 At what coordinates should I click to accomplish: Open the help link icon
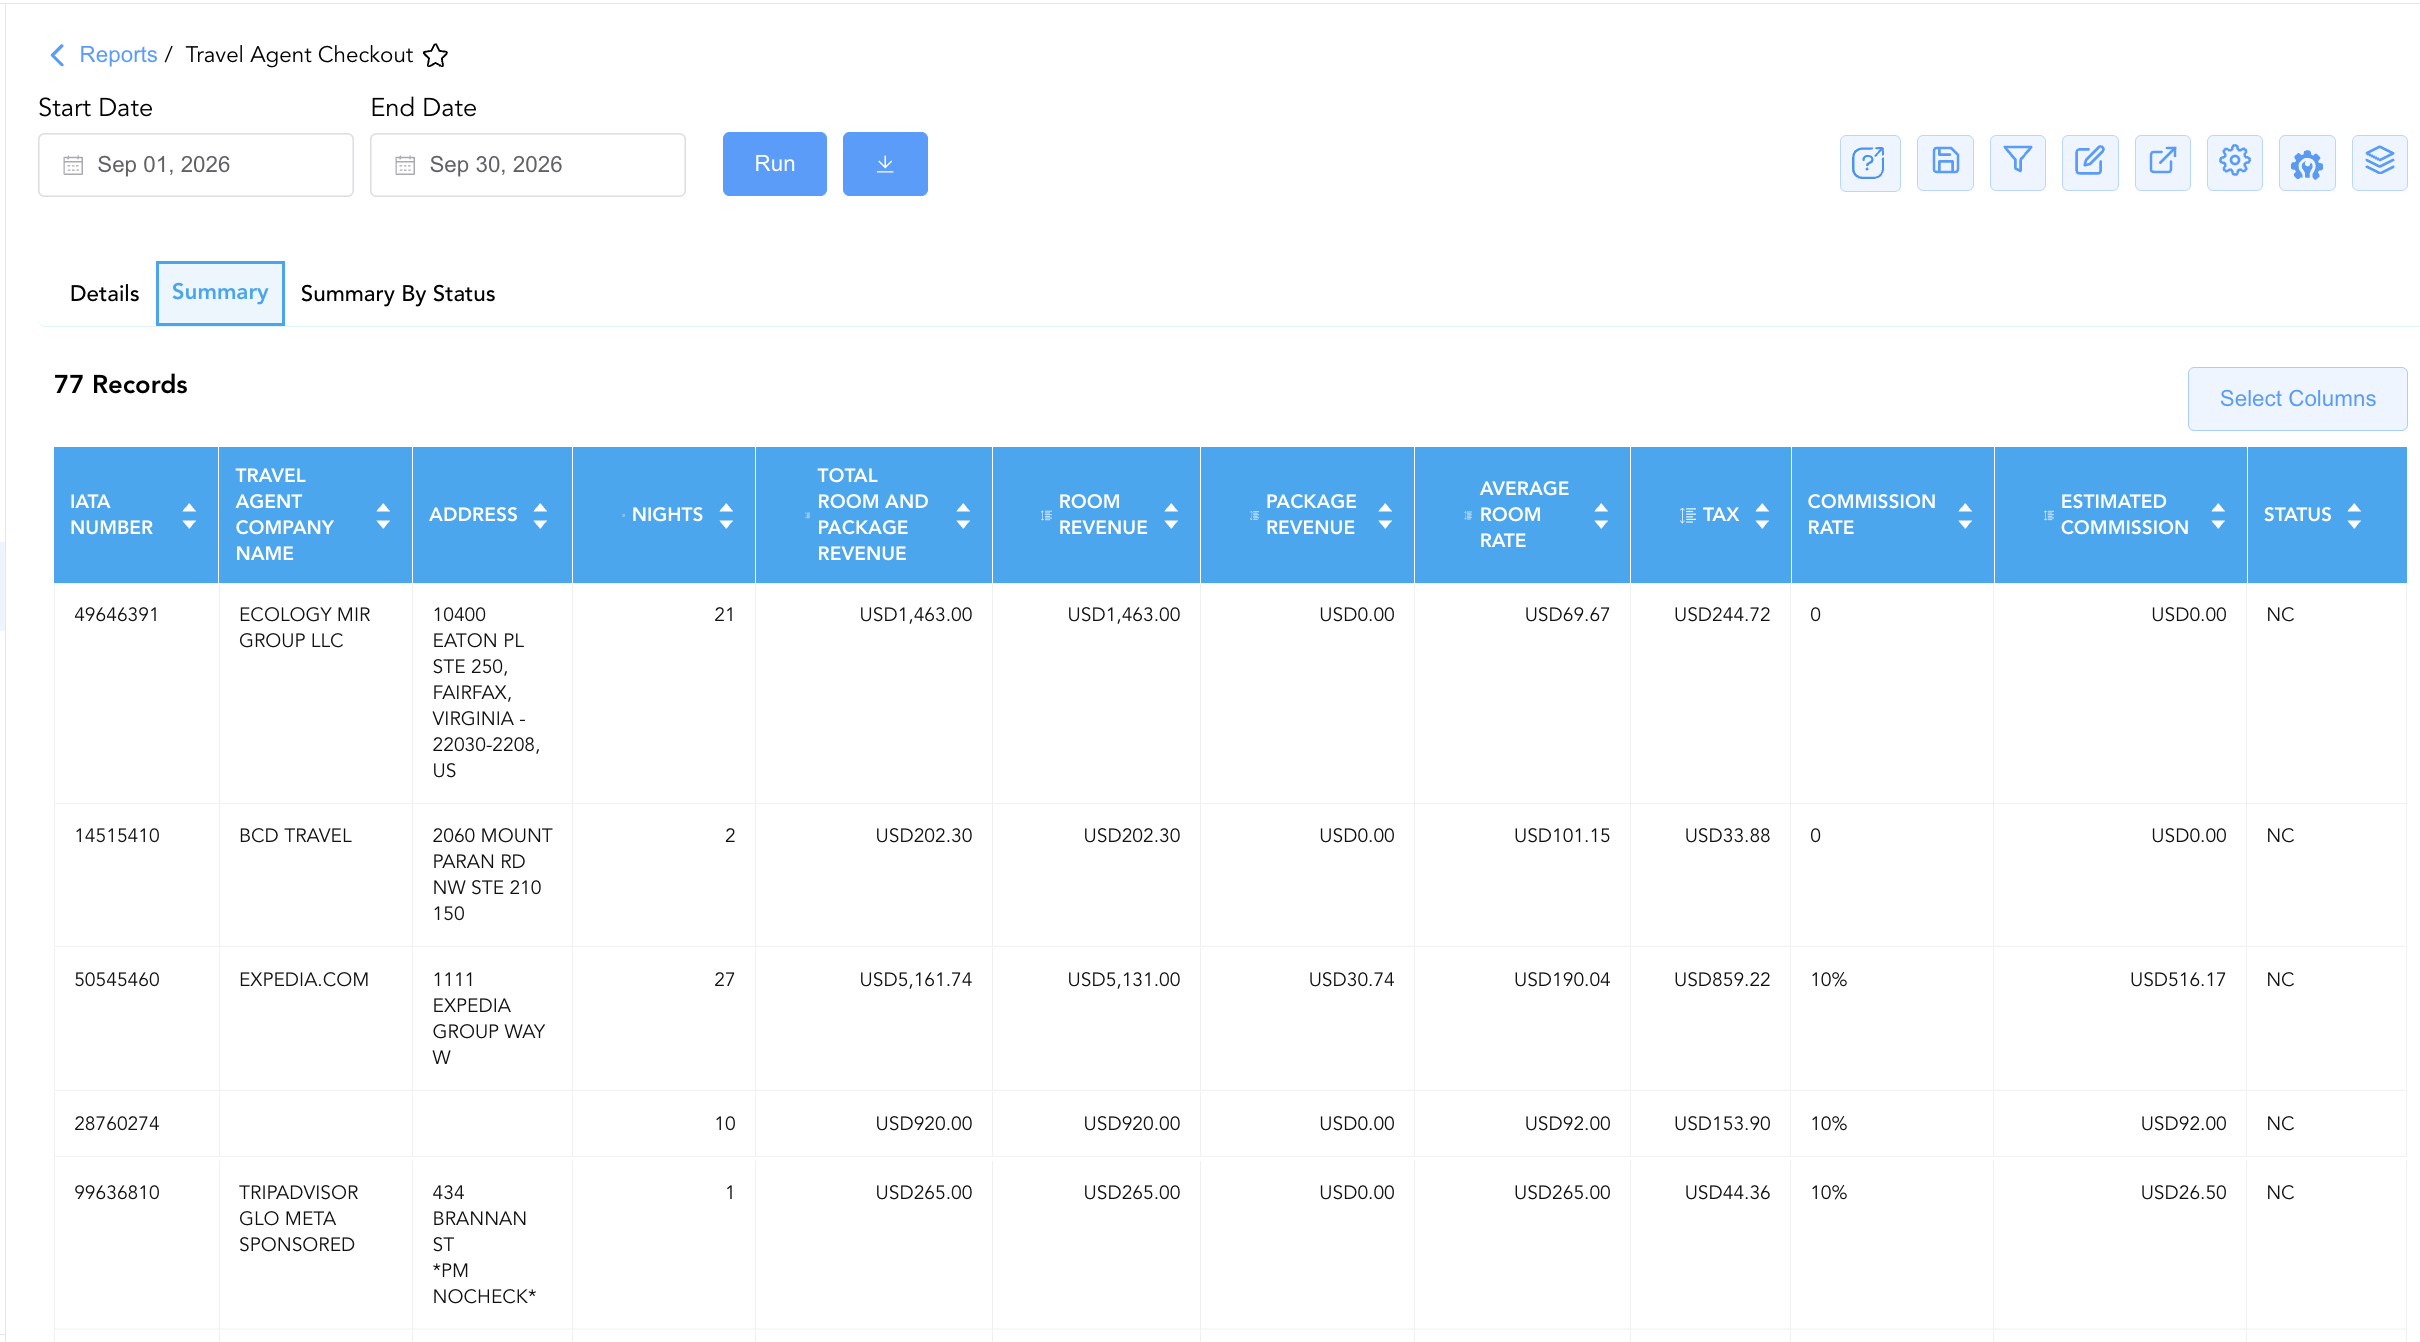tap(1869, 163)
